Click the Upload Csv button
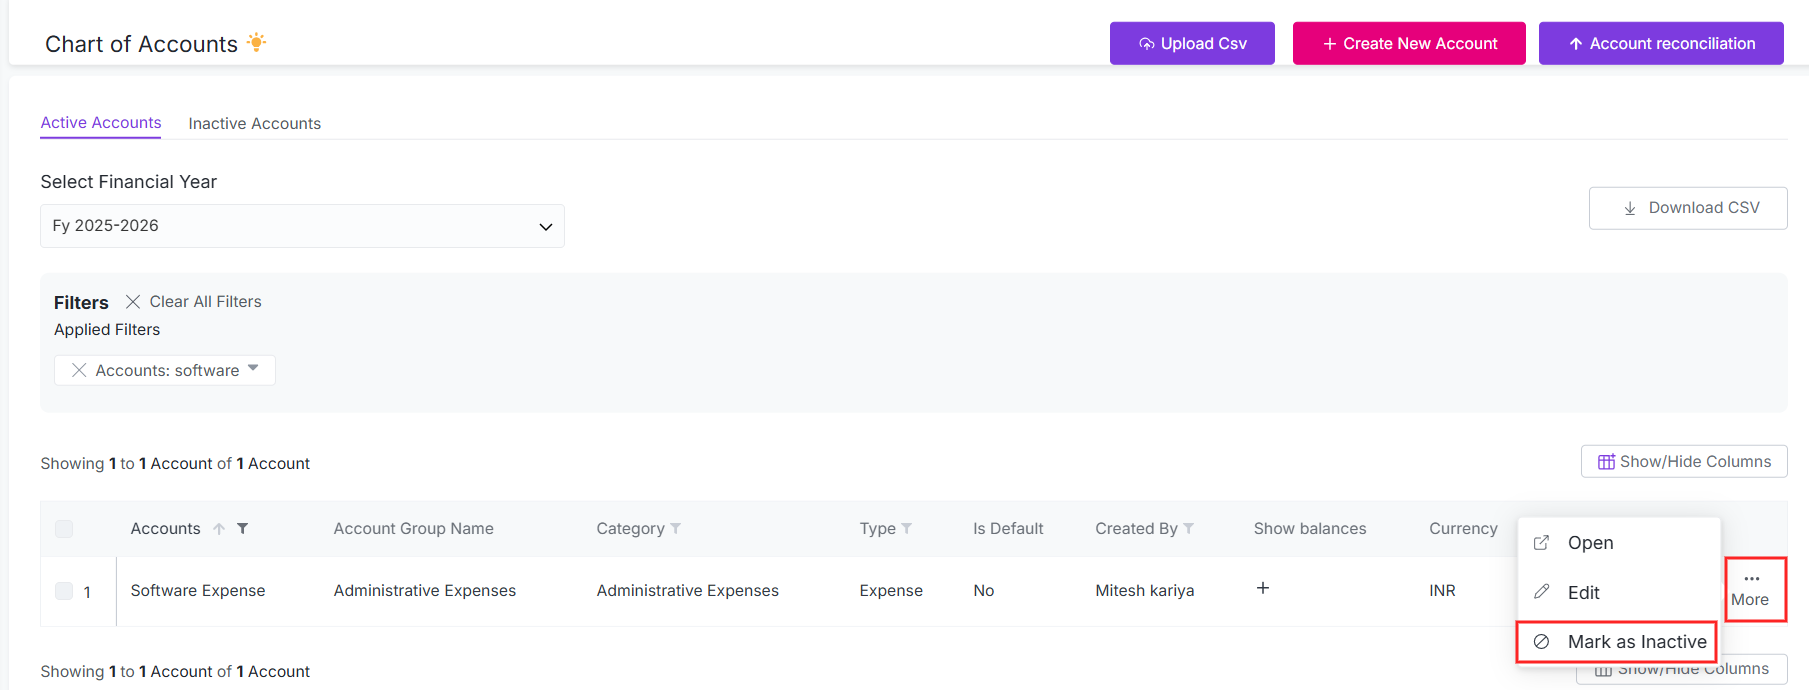 click(1192, 44)
